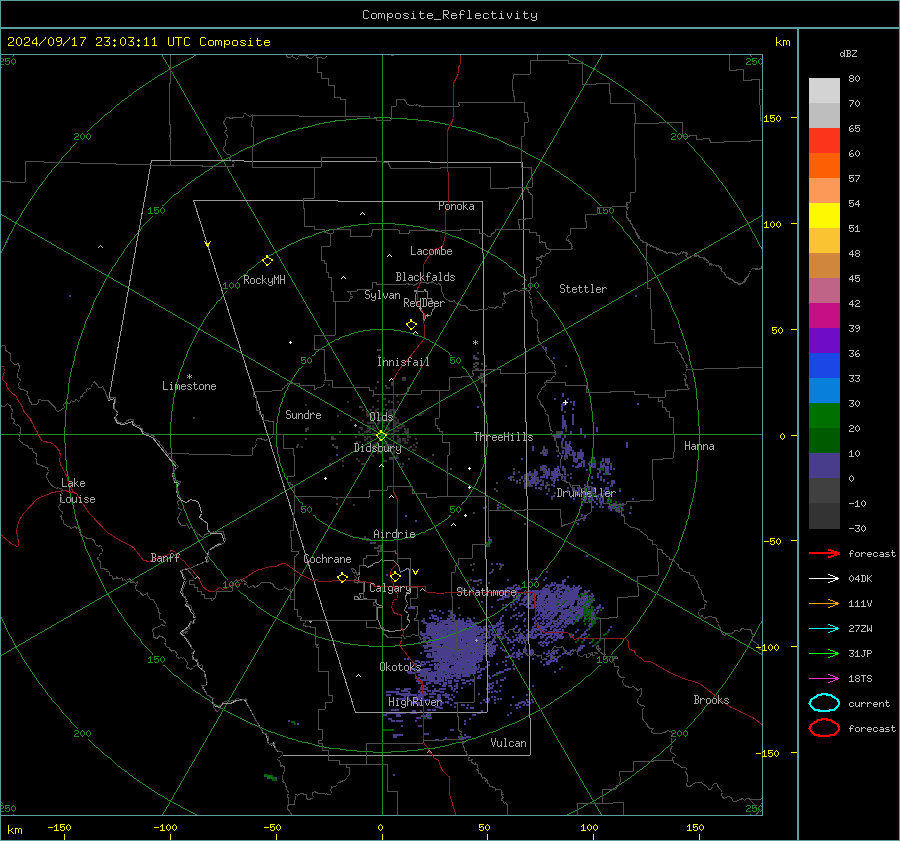Click the yellow diamond marker near RockyMH
900x841 pixels.
tap(267, 261)
